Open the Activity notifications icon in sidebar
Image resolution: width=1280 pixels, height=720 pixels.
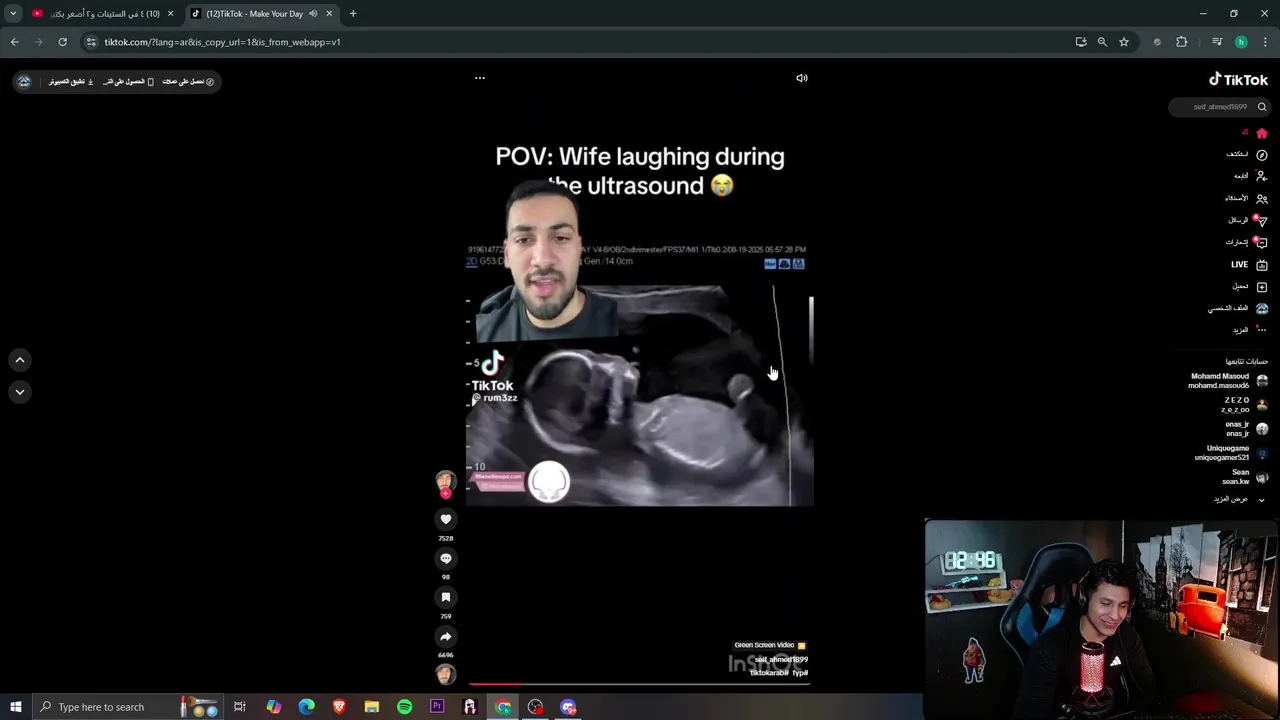click(1262, 242)
